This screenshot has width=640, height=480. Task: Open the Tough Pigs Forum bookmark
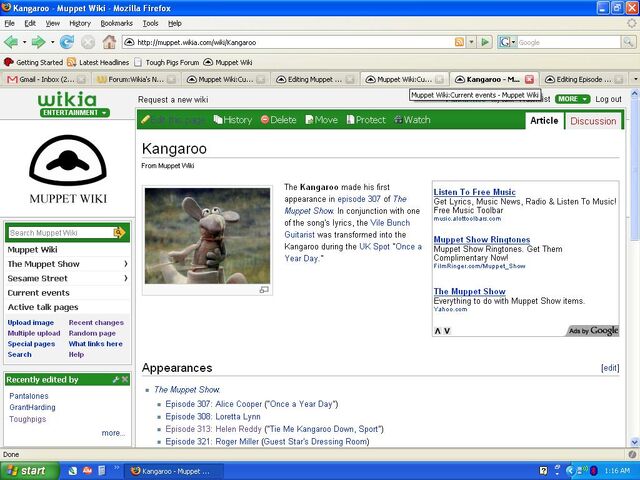point(167,62)
